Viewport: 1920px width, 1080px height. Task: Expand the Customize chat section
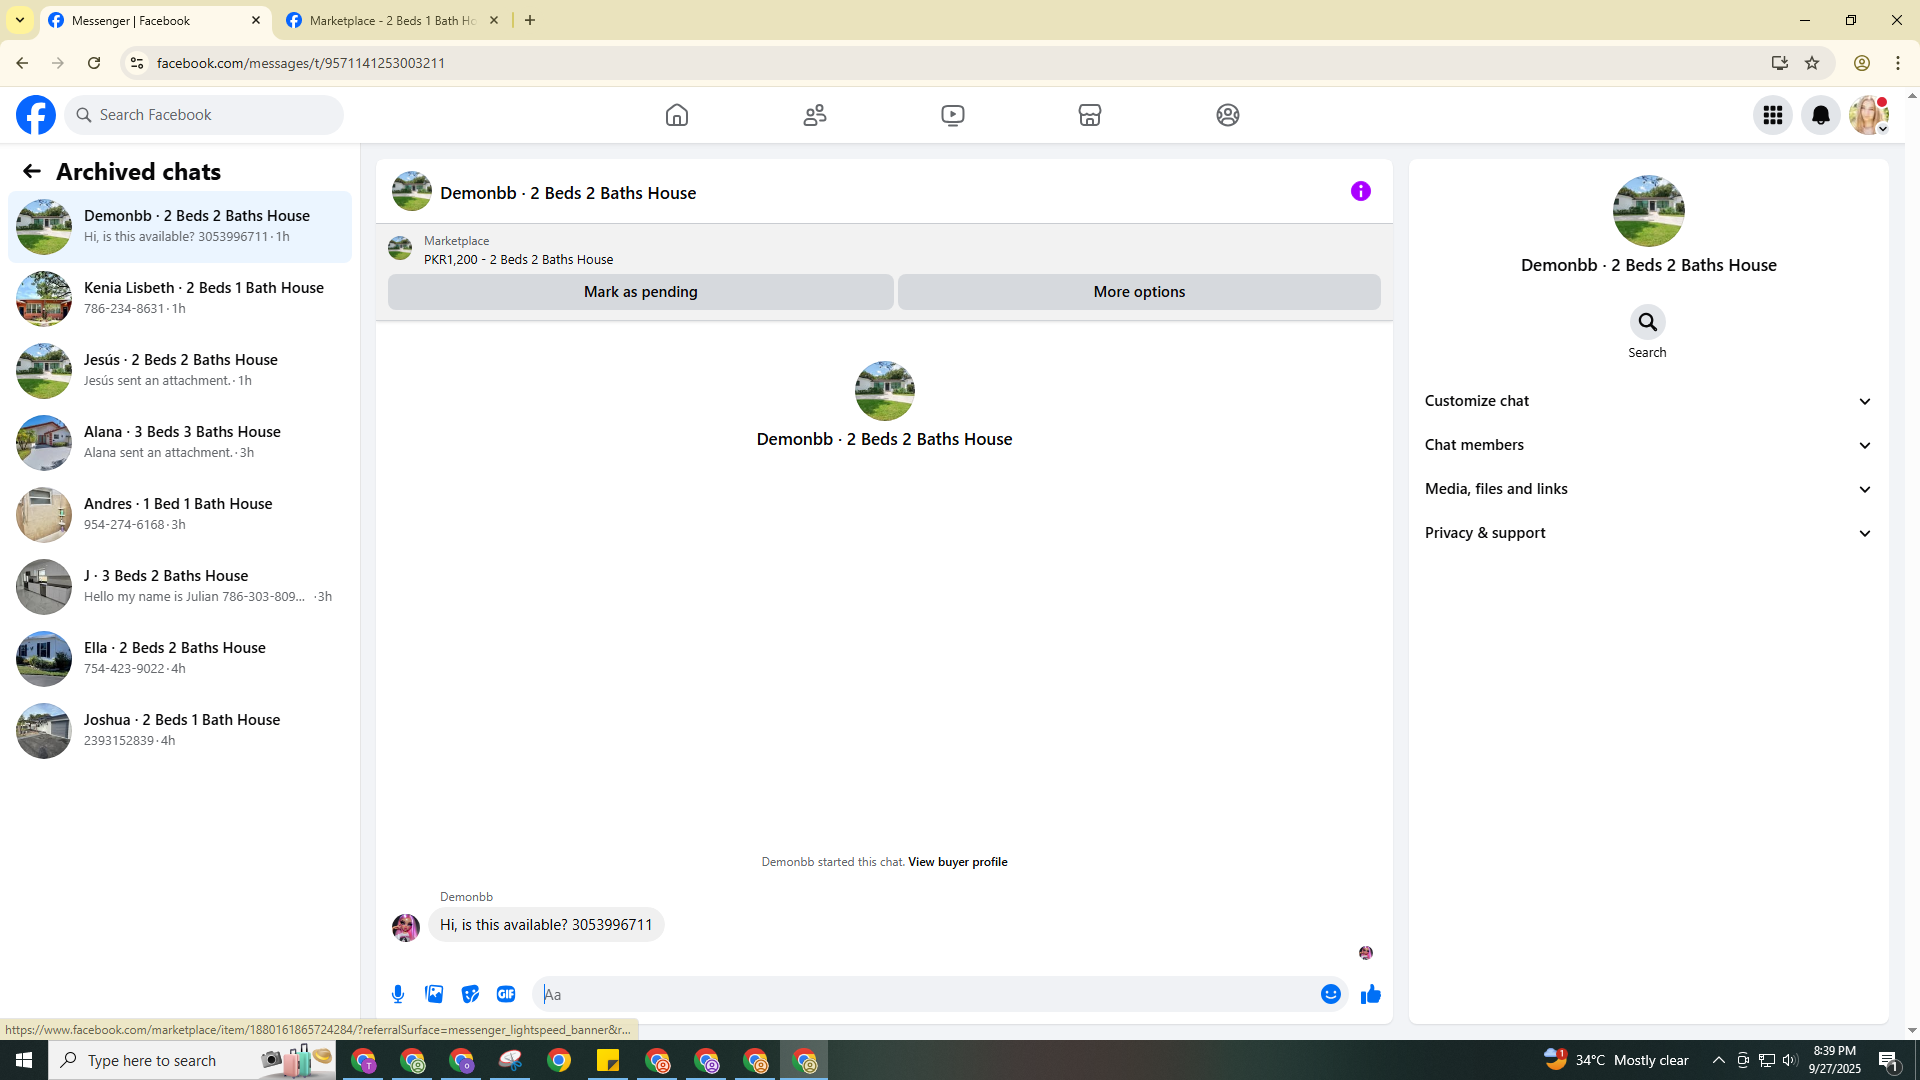1647,401
